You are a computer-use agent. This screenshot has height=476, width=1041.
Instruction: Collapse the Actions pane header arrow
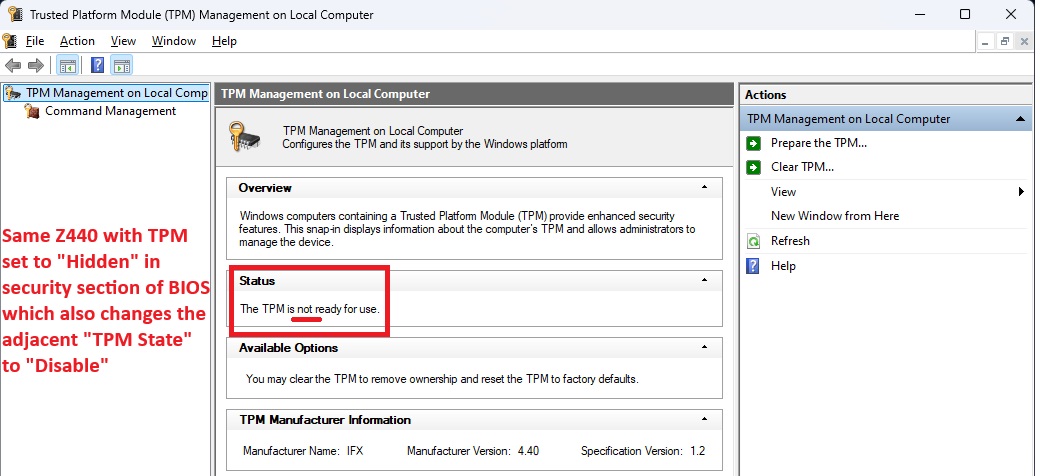point(1020,119)
